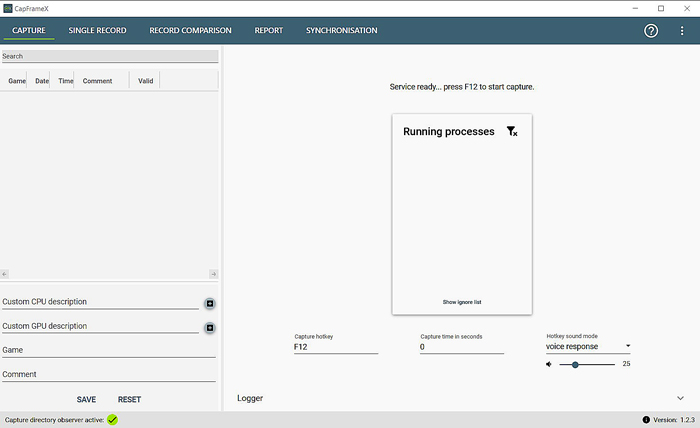The image size is (700, 428).
Task: Click the speaker volume icon
Action: 549,364
